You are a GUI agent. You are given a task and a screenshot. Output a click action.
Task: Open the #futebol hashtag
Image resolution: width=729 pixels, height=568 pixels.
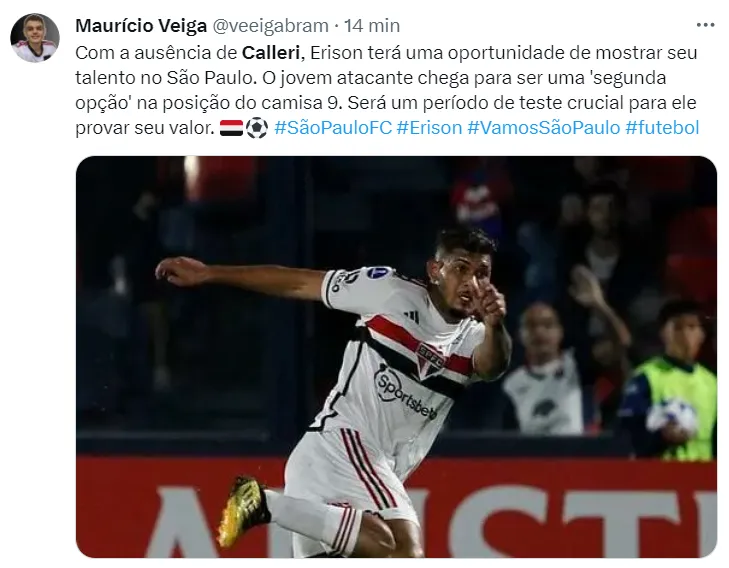coord(662,127)
